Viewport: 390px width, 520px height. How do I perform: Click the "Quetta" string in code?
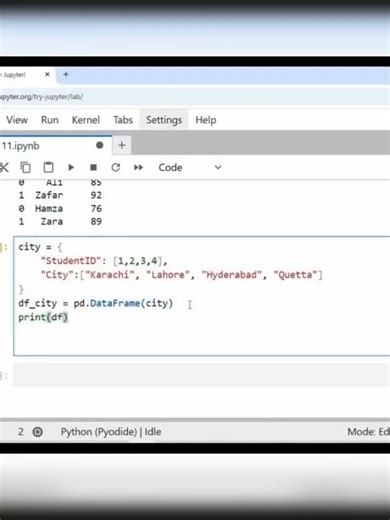tap(295, 275)
